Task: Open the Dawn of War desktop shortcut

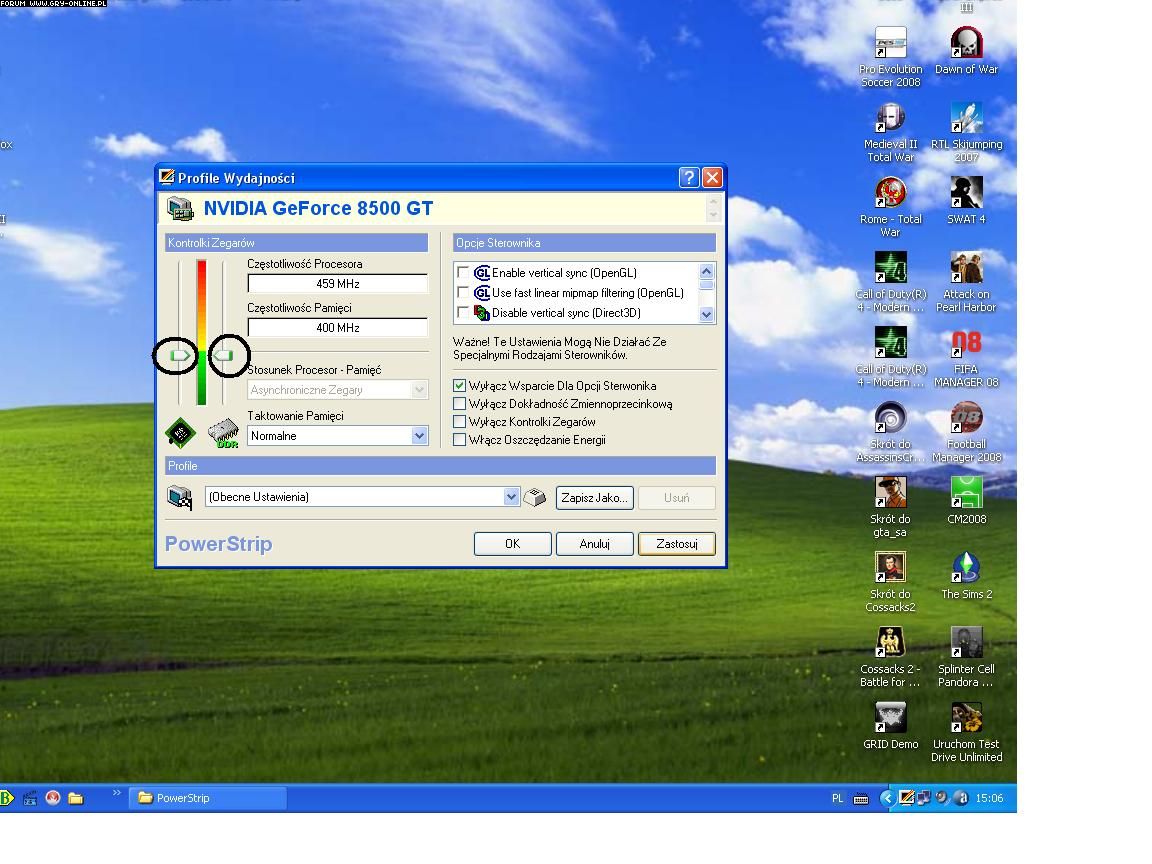Action: (966, 45)
